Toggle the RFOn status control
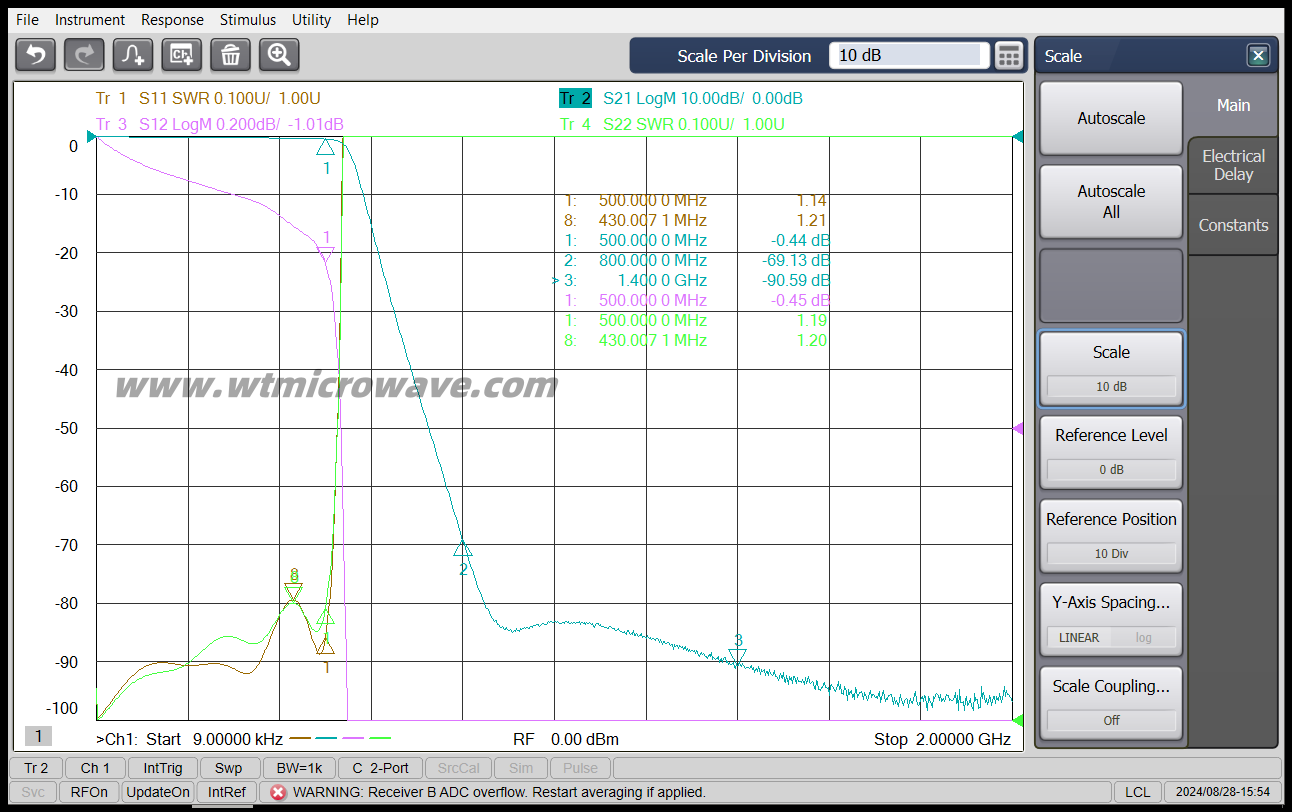This screenshot has width=1292, height=812. tap(88, 791)
